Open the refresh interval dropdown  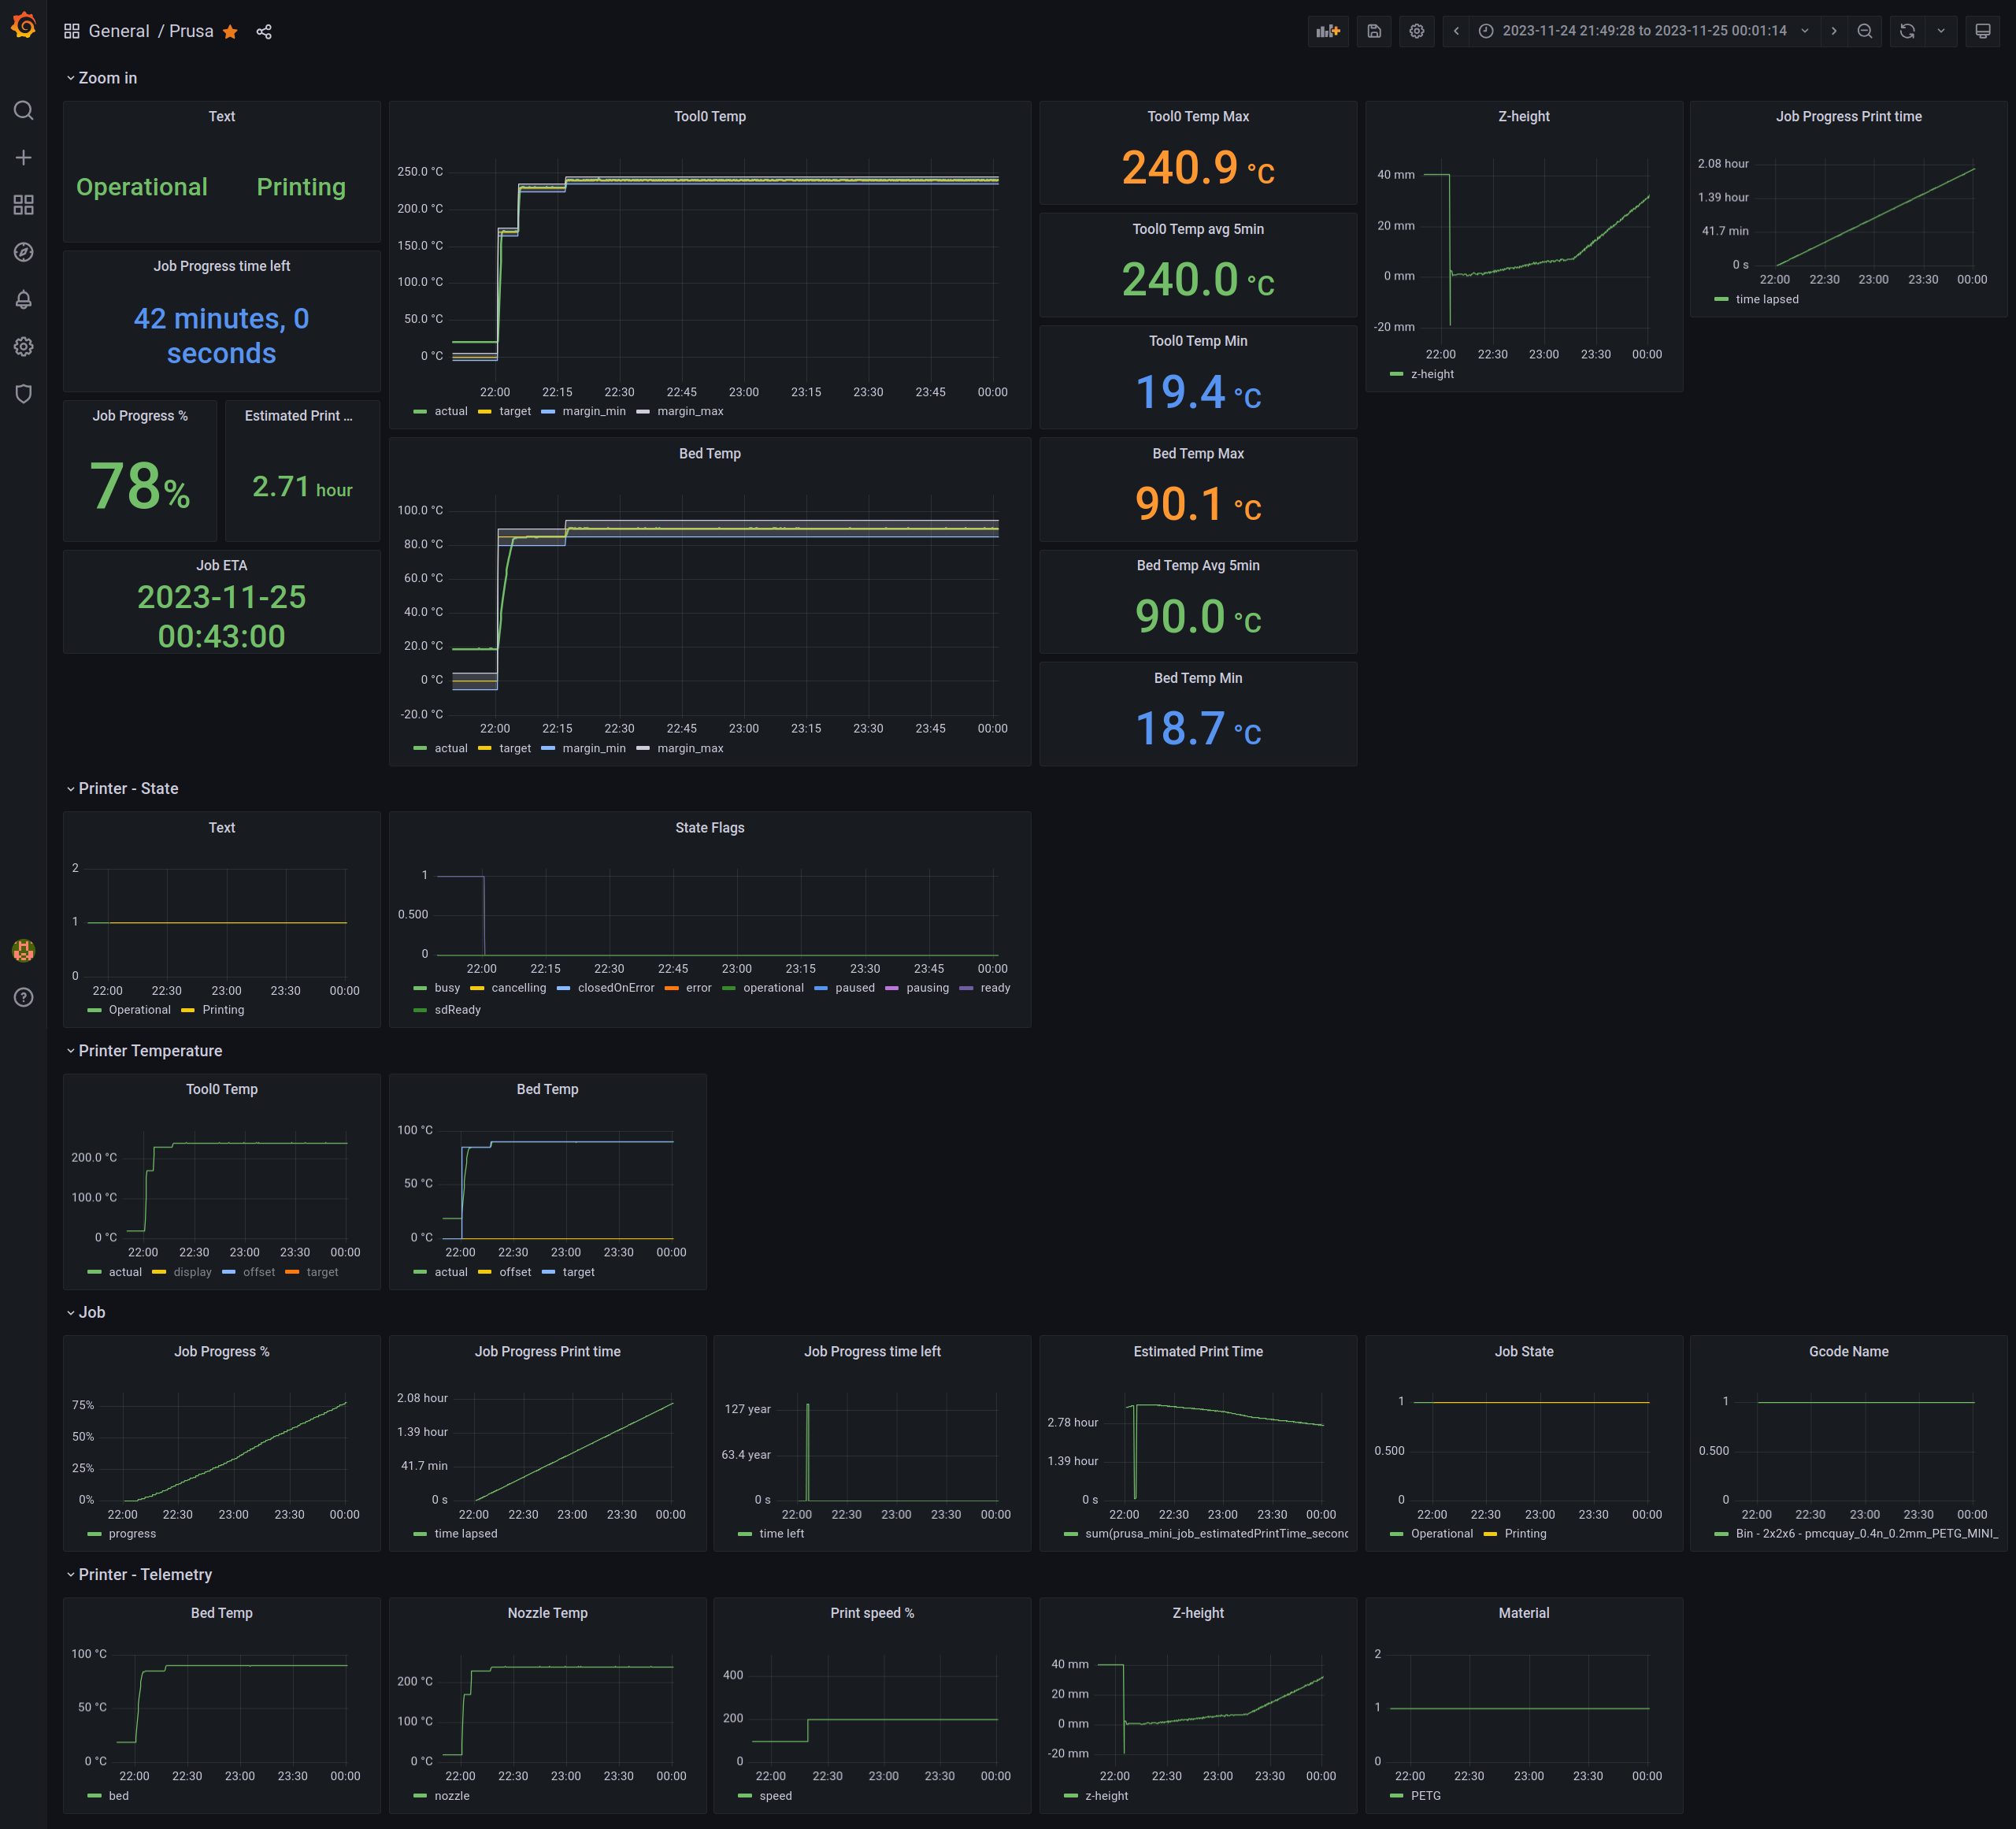[1941, 31]
